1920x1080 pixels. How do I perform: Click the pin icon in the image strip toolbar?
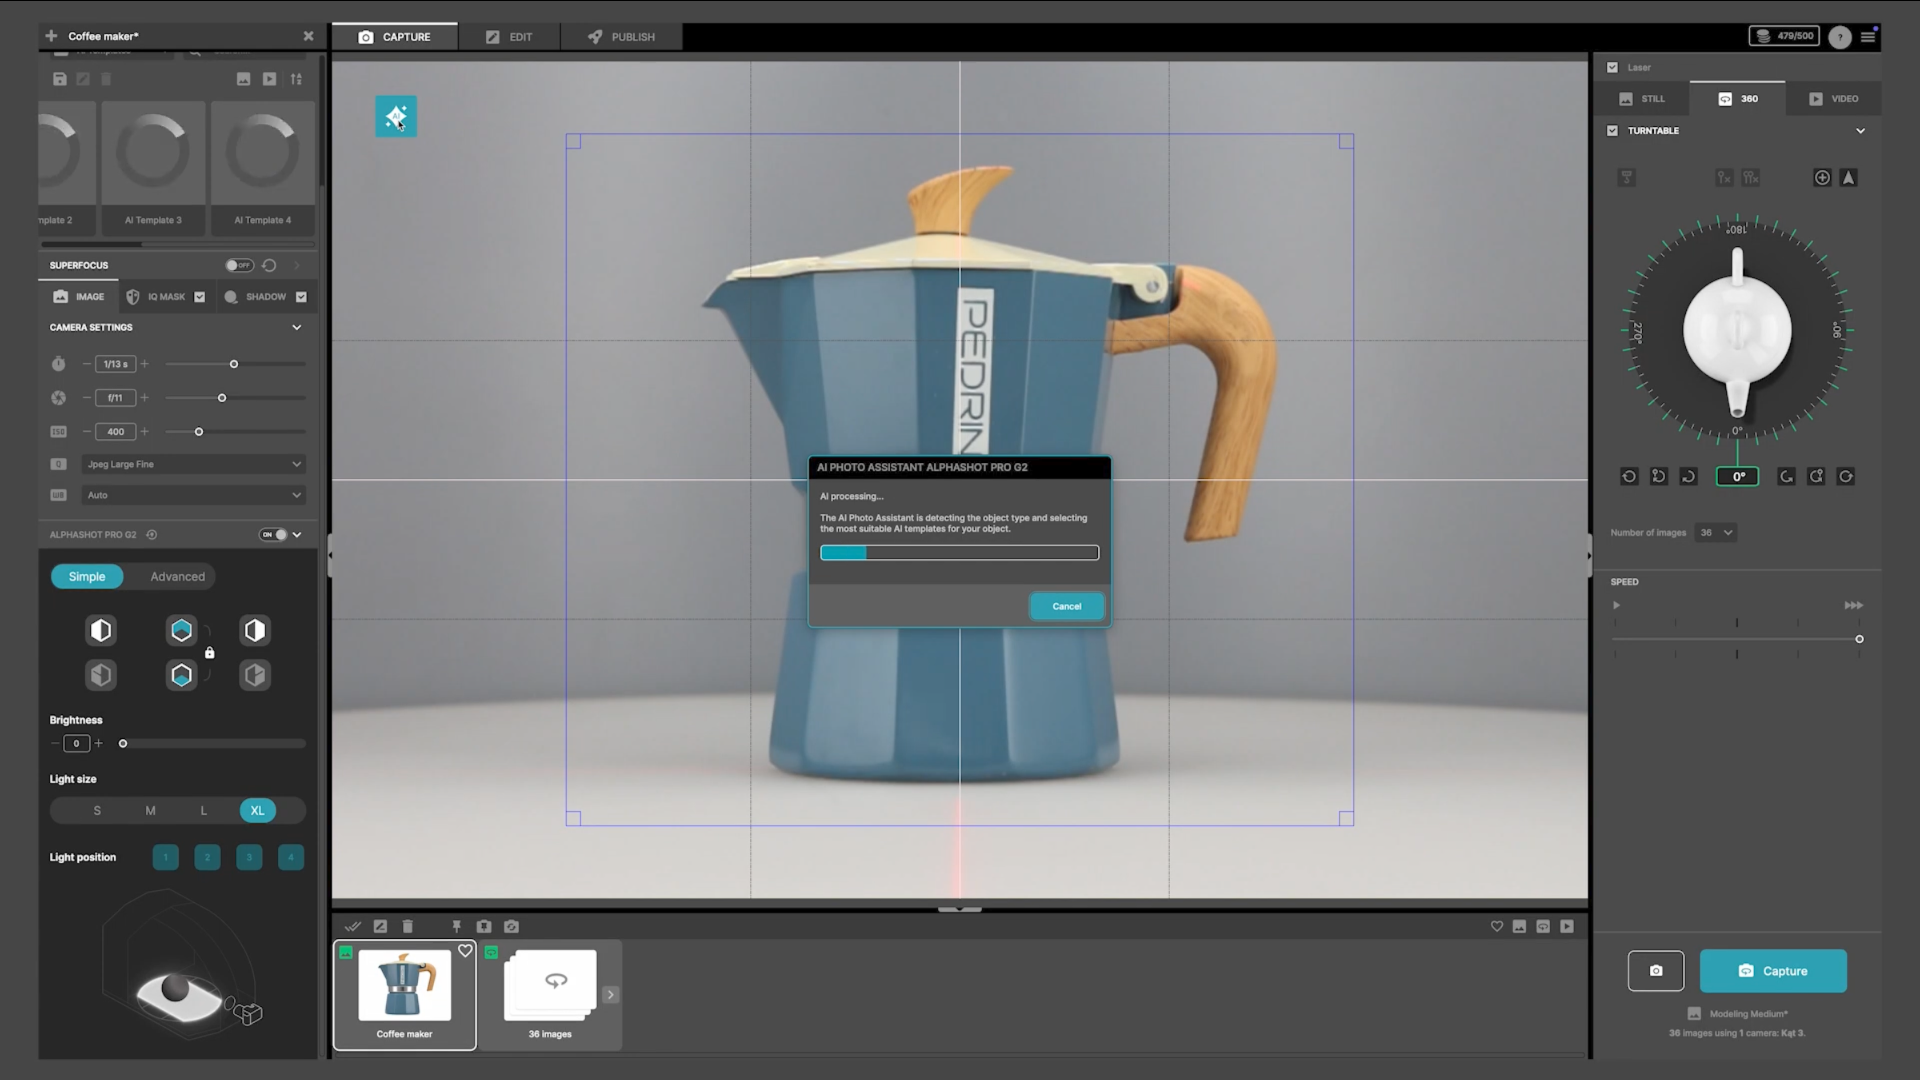pyautogui.click(x=456, y=927)
